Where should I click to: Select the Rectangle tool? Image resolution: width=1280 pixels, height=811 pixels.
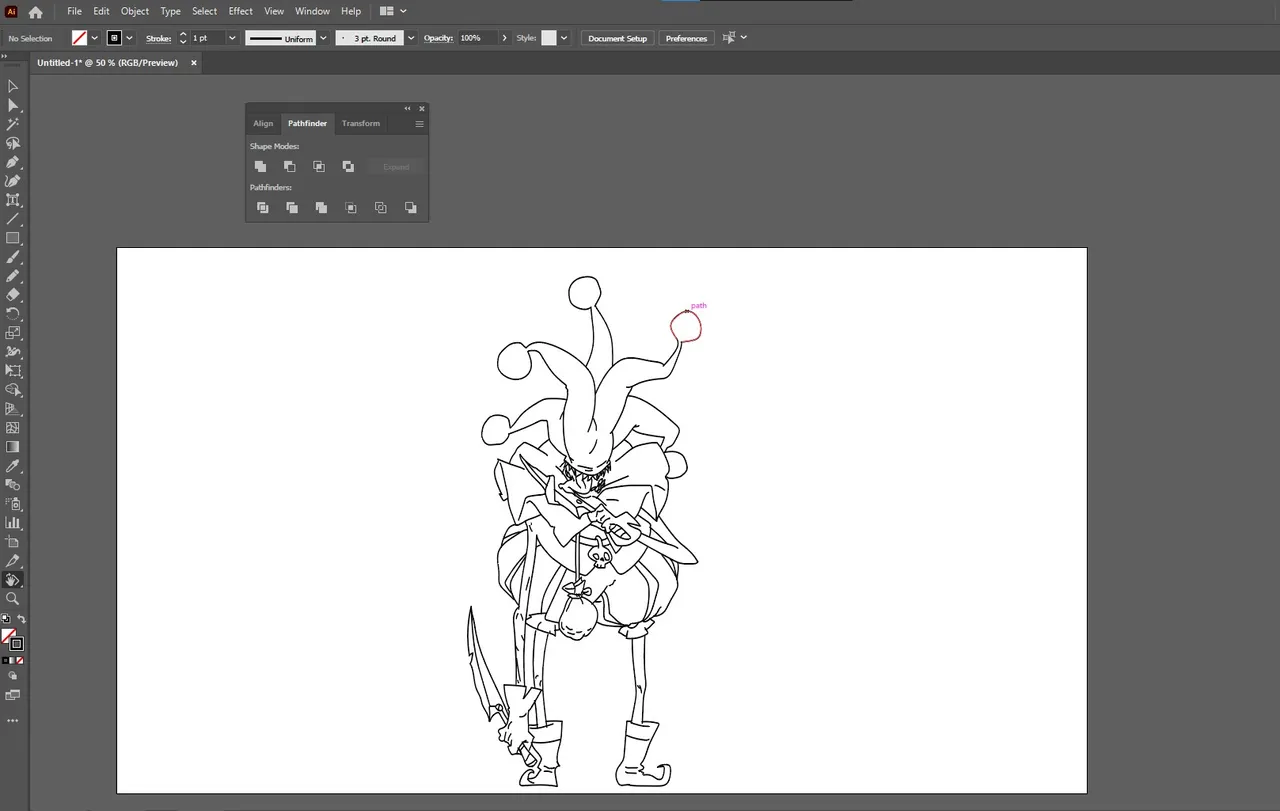[x=13, y=238]
